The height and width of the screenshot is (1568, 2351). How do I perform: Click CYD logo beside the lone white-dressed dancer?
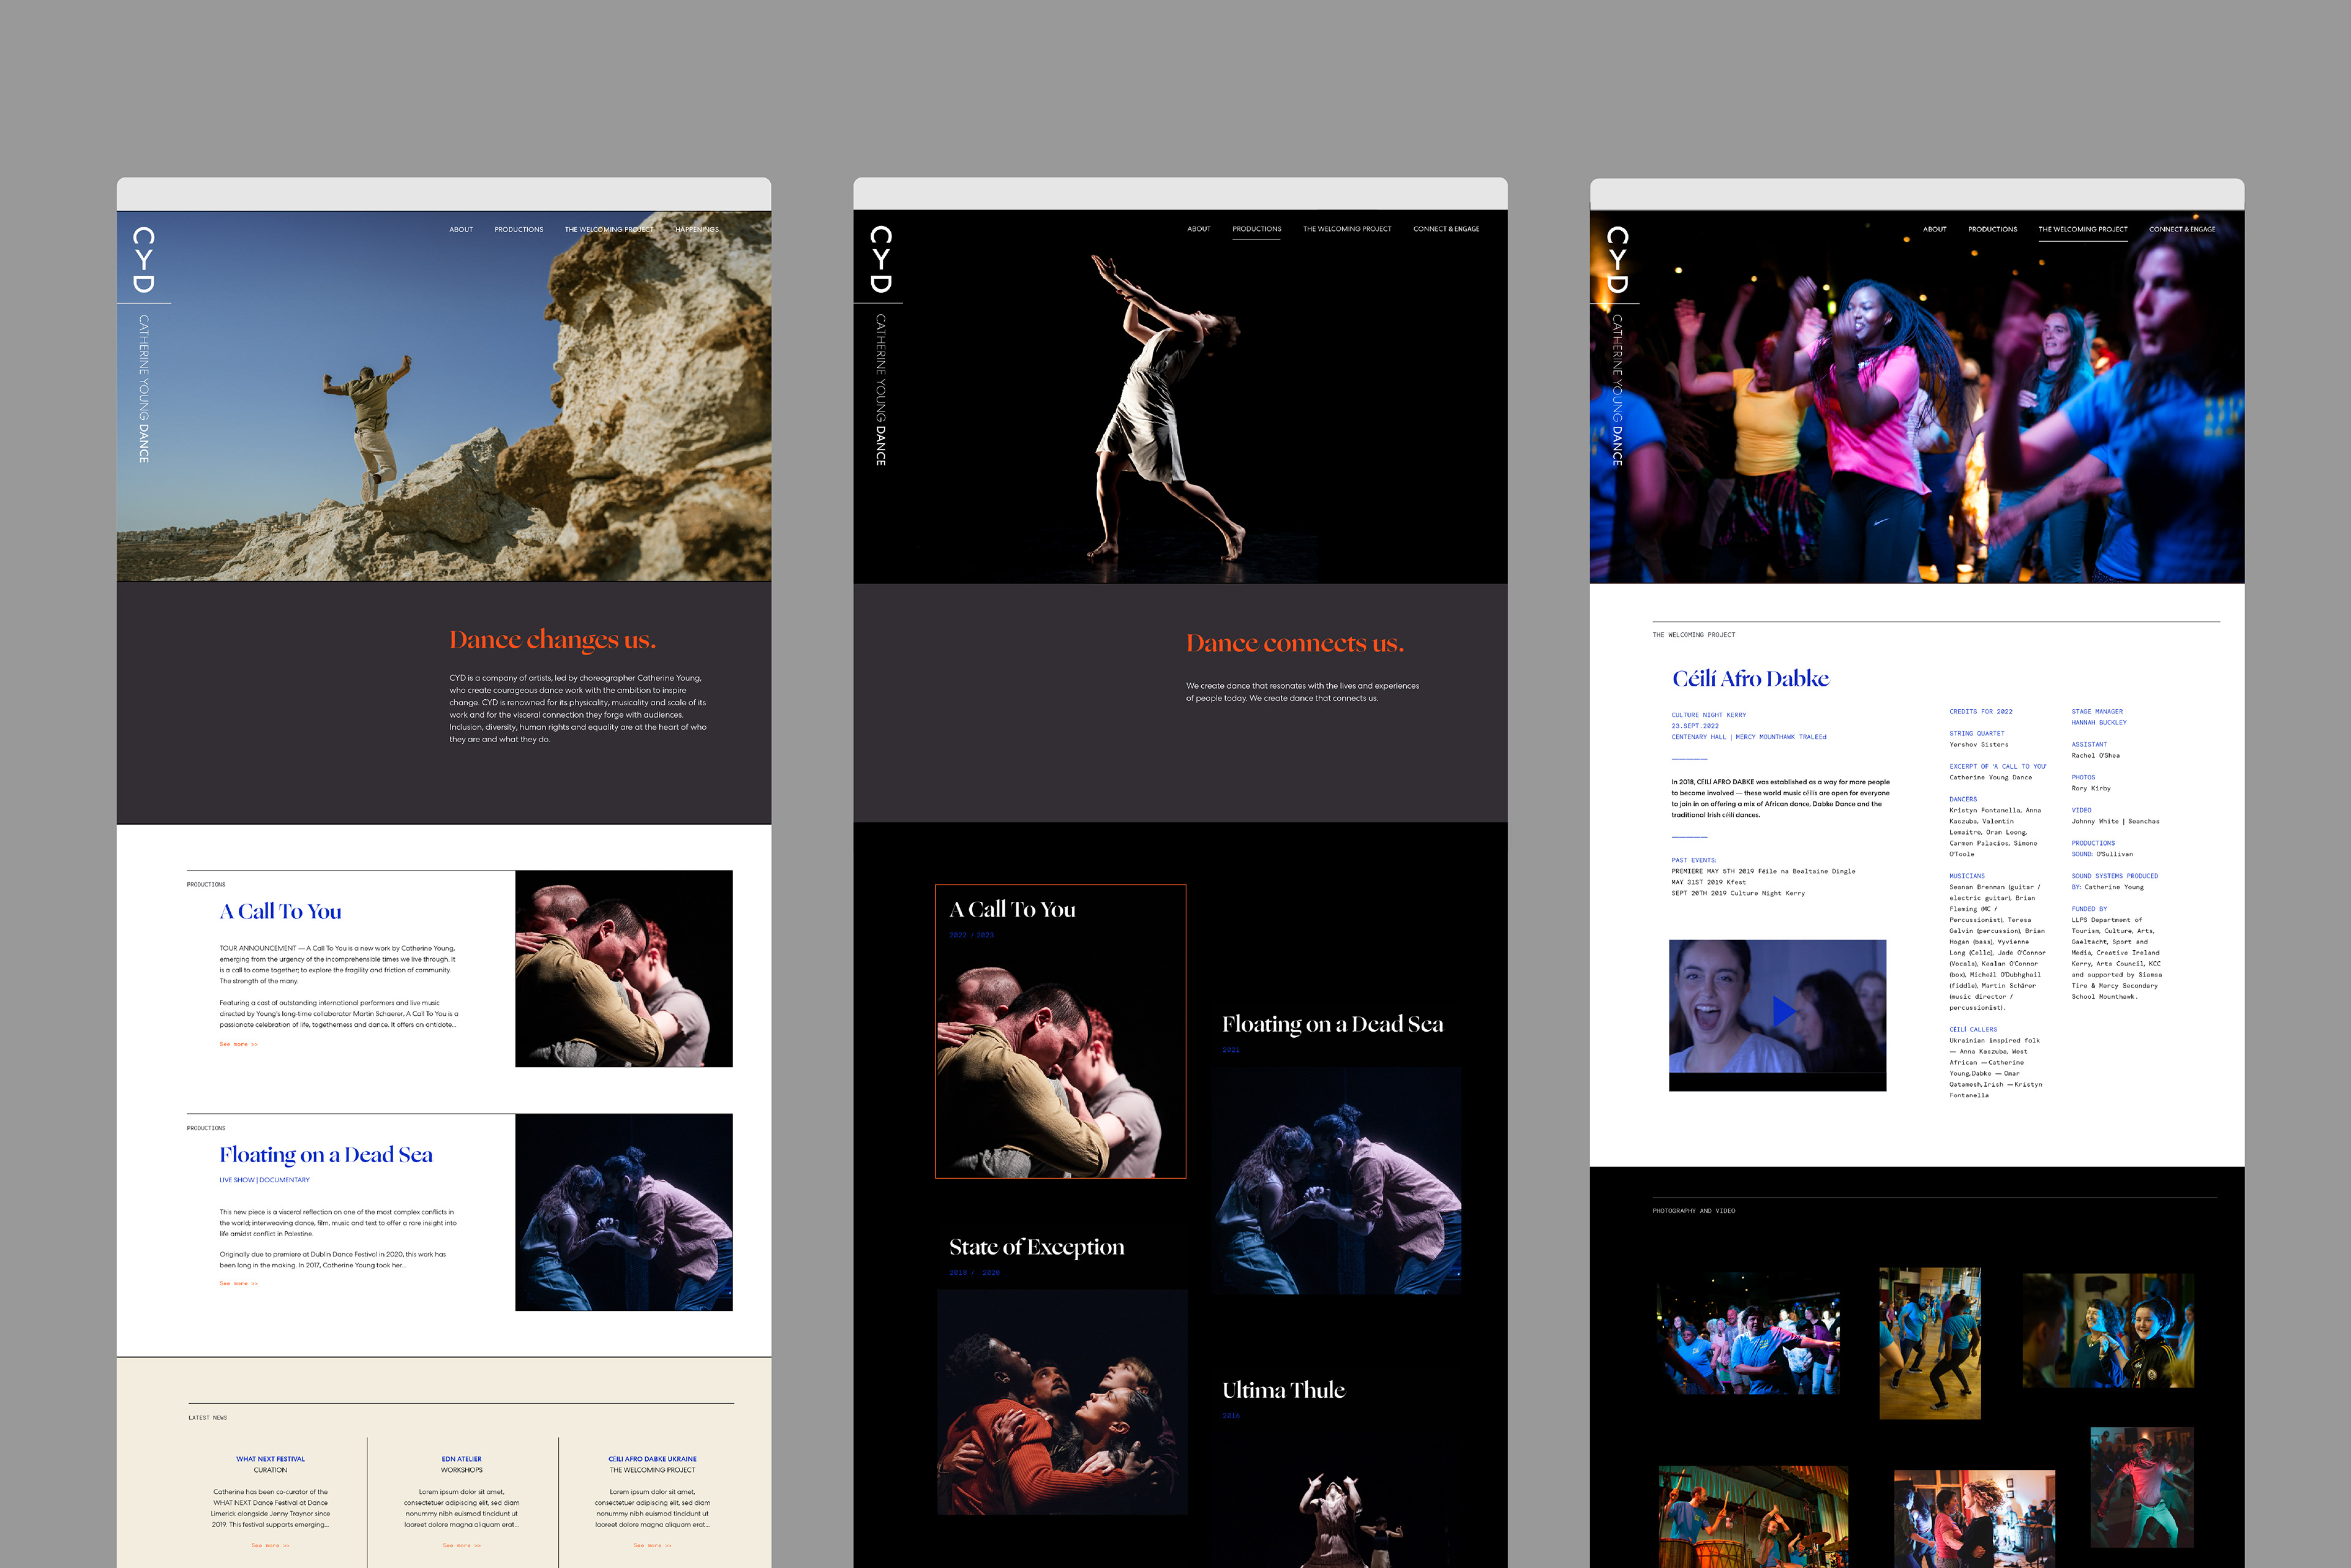point(881,259)
